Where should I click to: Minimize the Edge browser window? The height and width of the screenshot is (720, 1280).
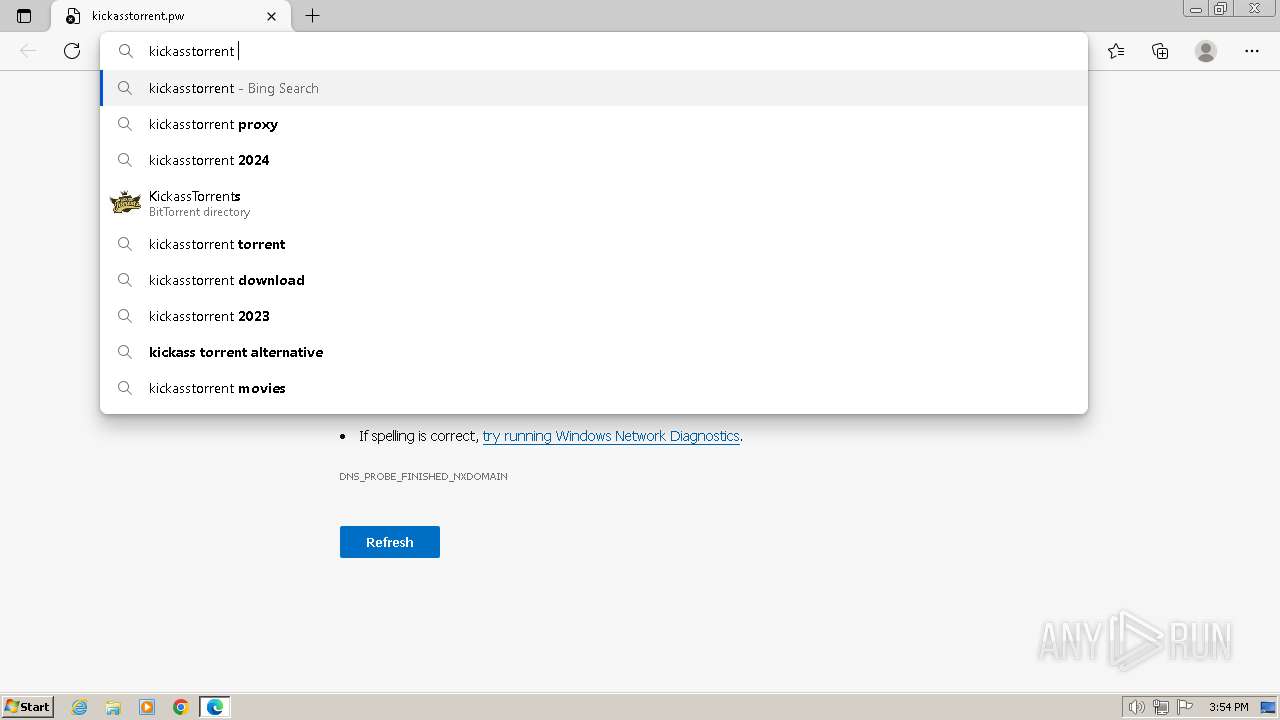click(x=1195, y=9)
